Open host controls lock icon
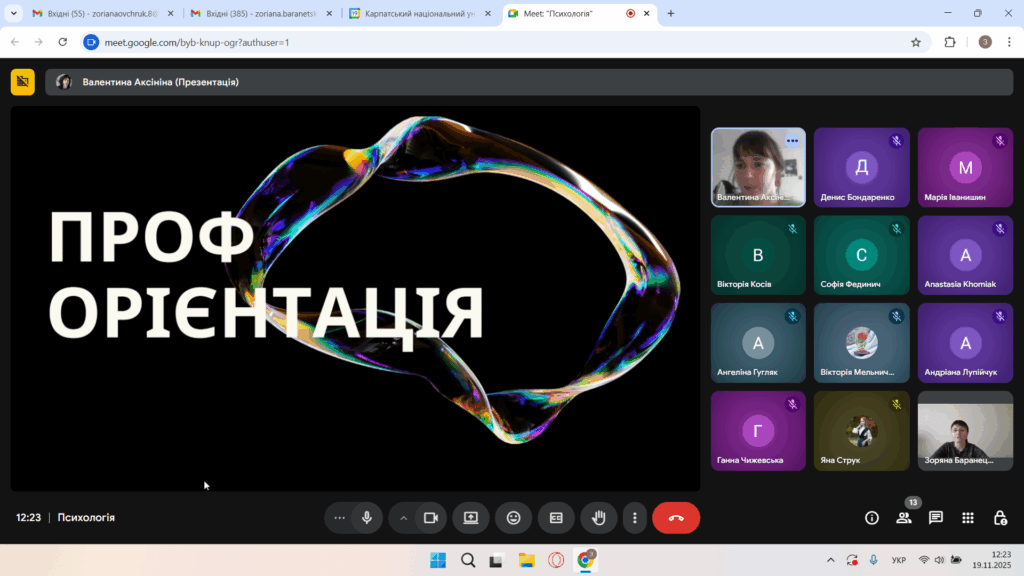Viewport: 1024px width, 576px height. coord(1000,518)
